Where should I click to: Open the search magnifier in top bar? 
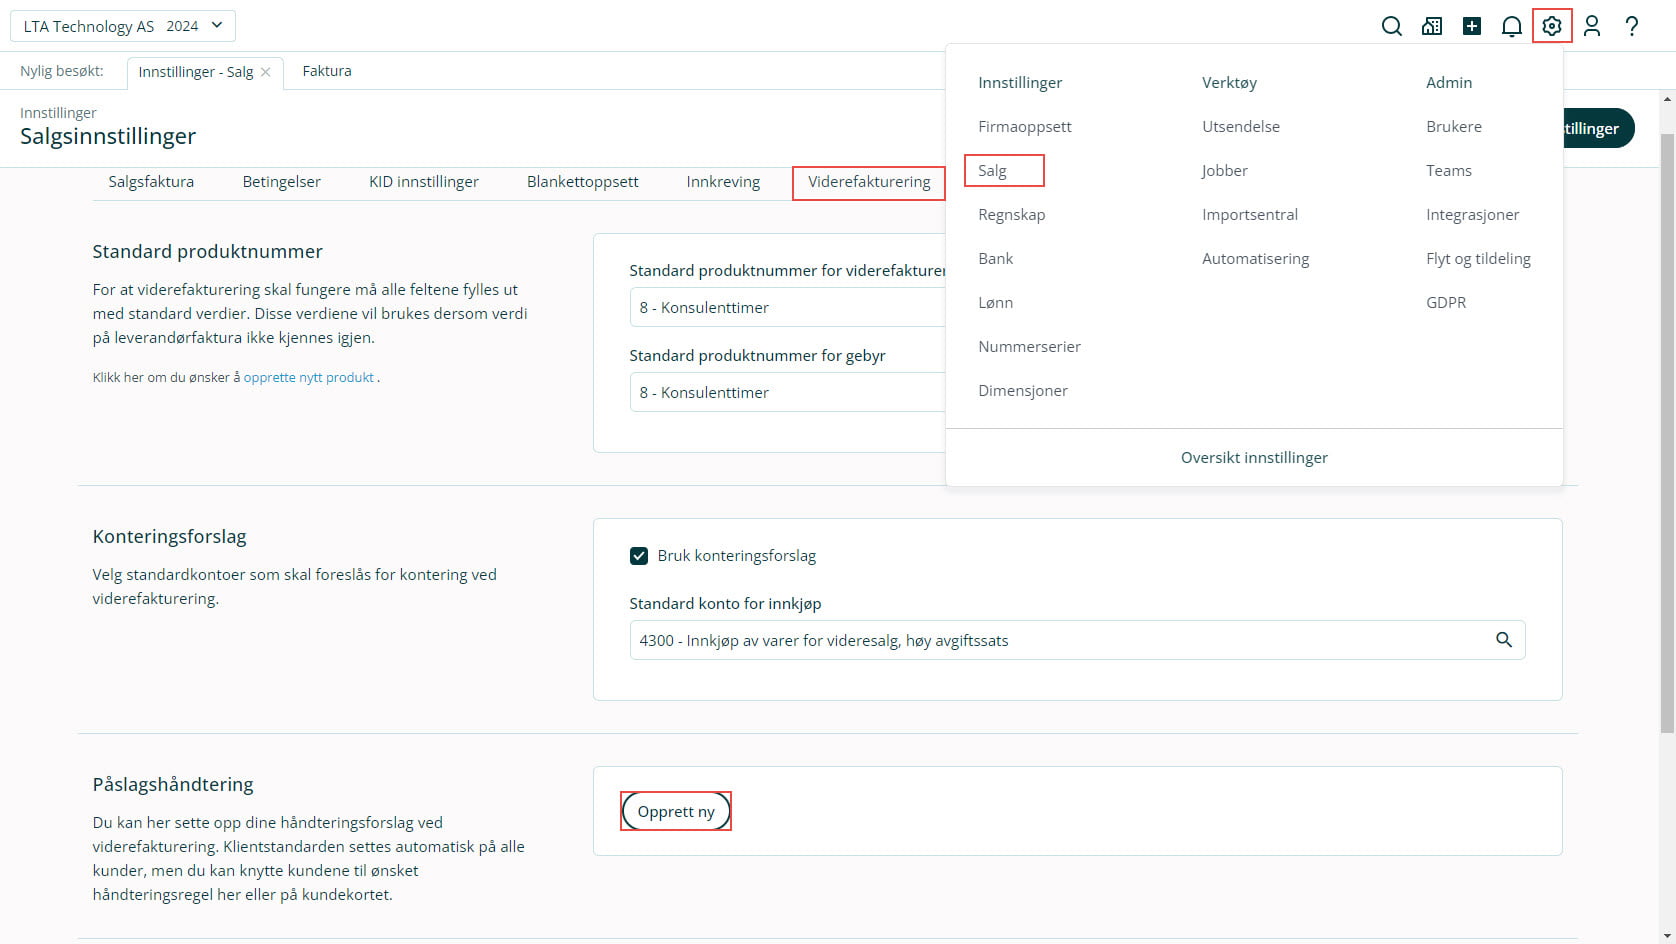tap(1391, 27)
